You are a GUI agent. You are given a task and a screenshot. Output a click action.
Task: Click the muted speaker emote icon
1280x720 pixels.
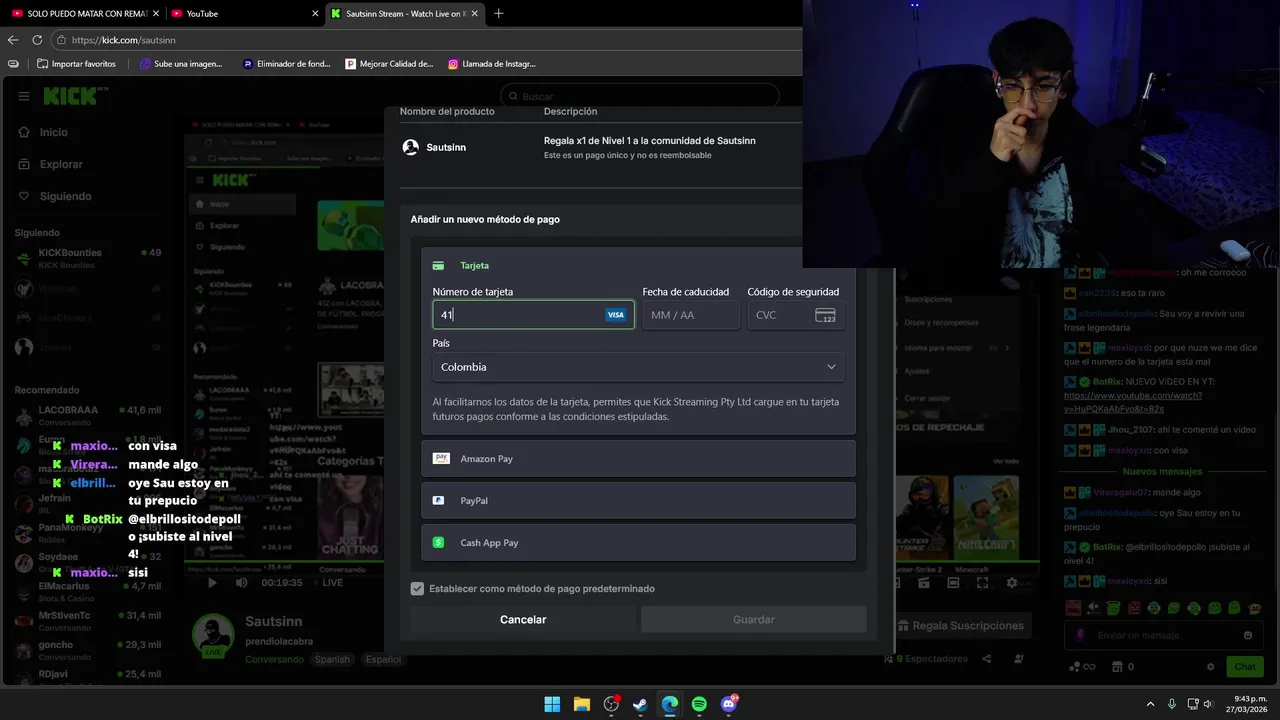pyautogui.click(x=1093, y=607)
